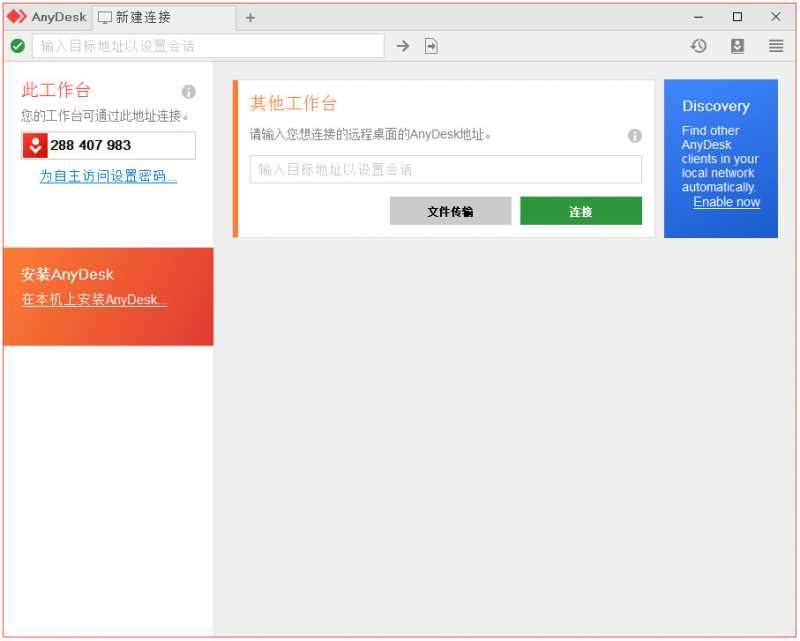Click the red AnyDesk ID icon beside 288 407 983
Screen dimensions: 800x641
coord(35,145)
